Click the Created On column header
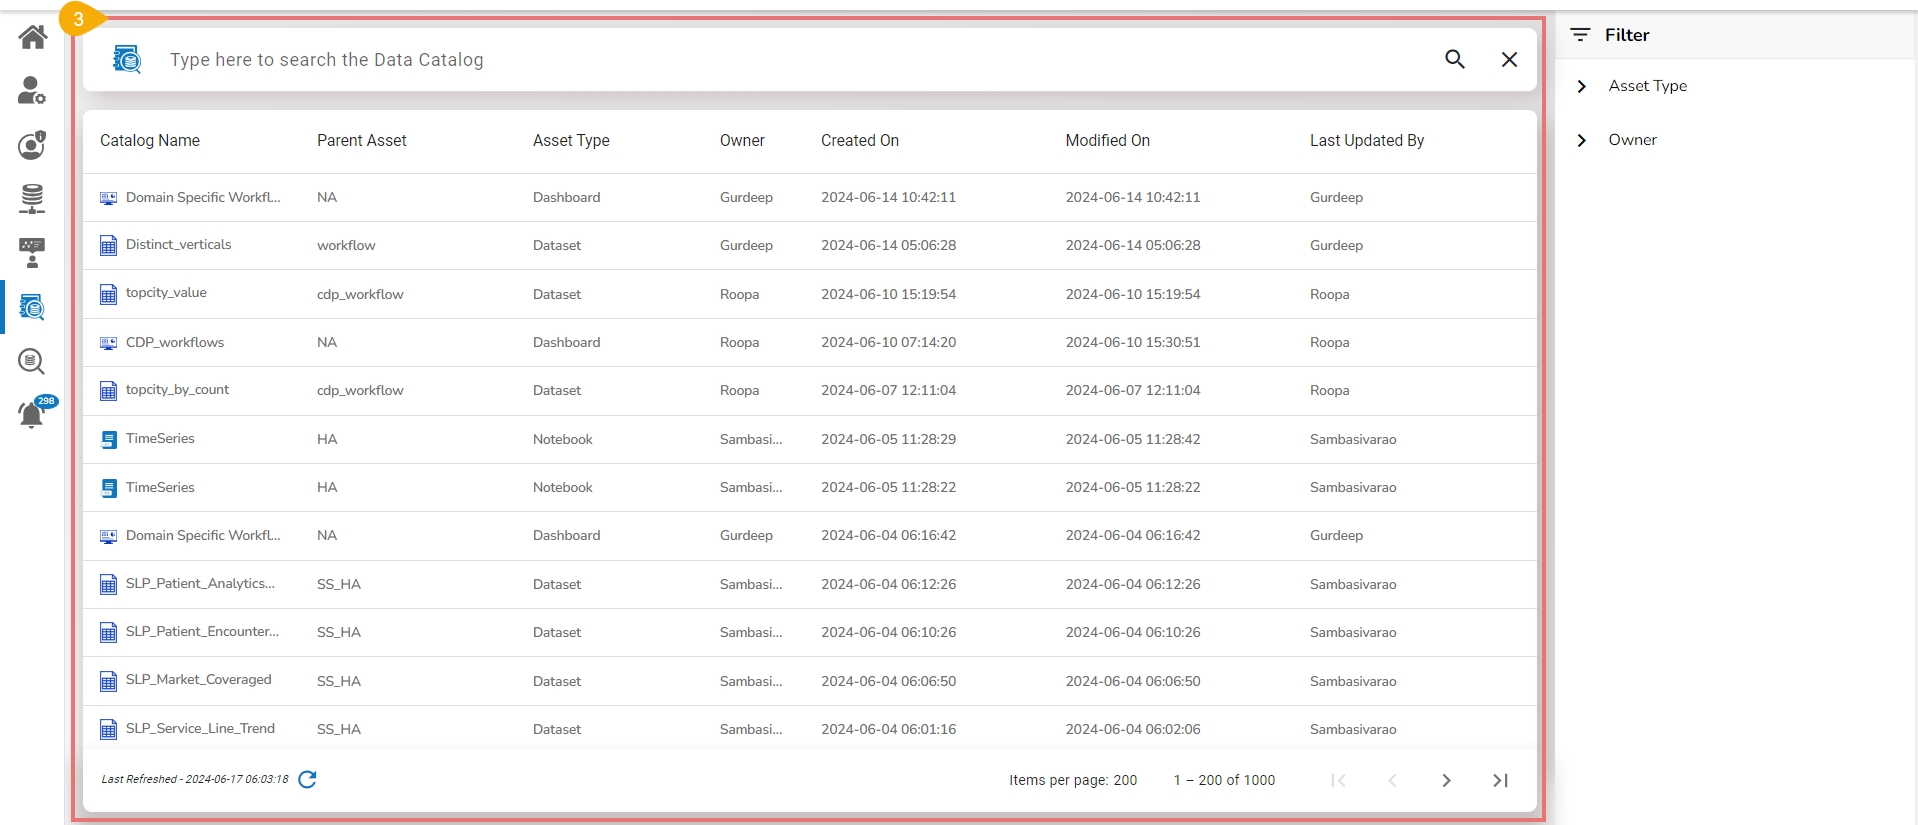Viewport: 1918px width, 825px height. pyautogui.click(x=860, y=141)
